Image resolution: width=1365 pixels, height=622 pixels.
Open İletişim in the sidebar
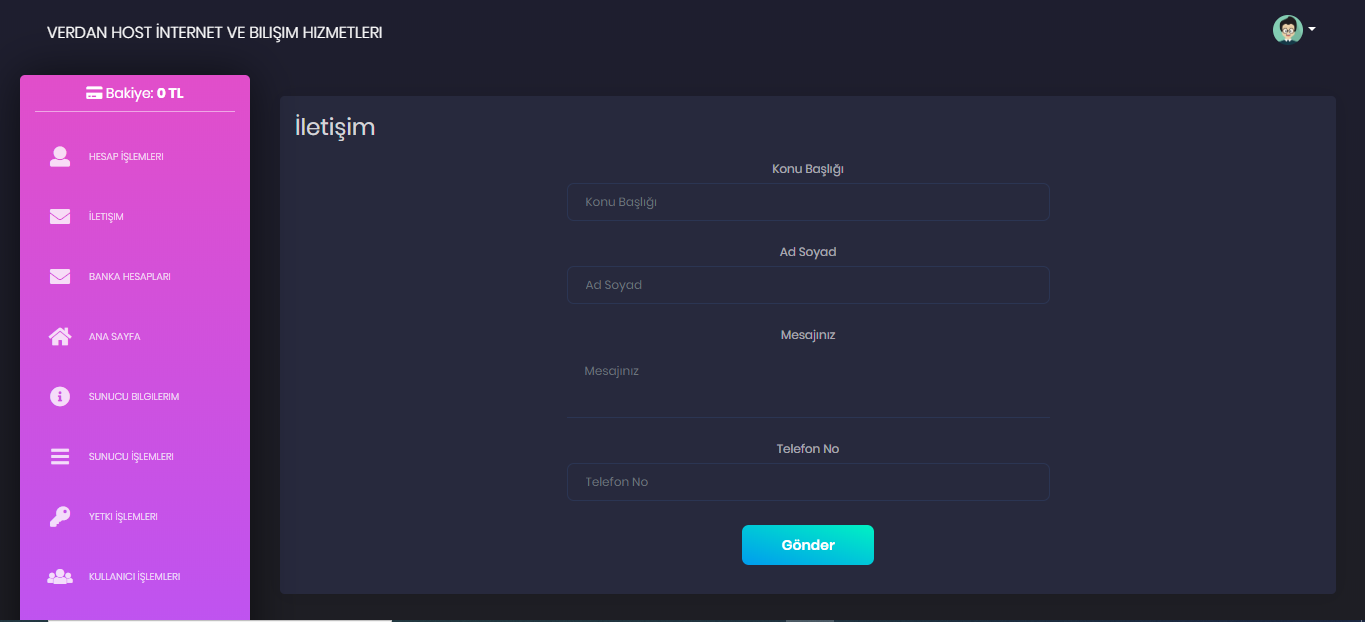tap(135, 217)
